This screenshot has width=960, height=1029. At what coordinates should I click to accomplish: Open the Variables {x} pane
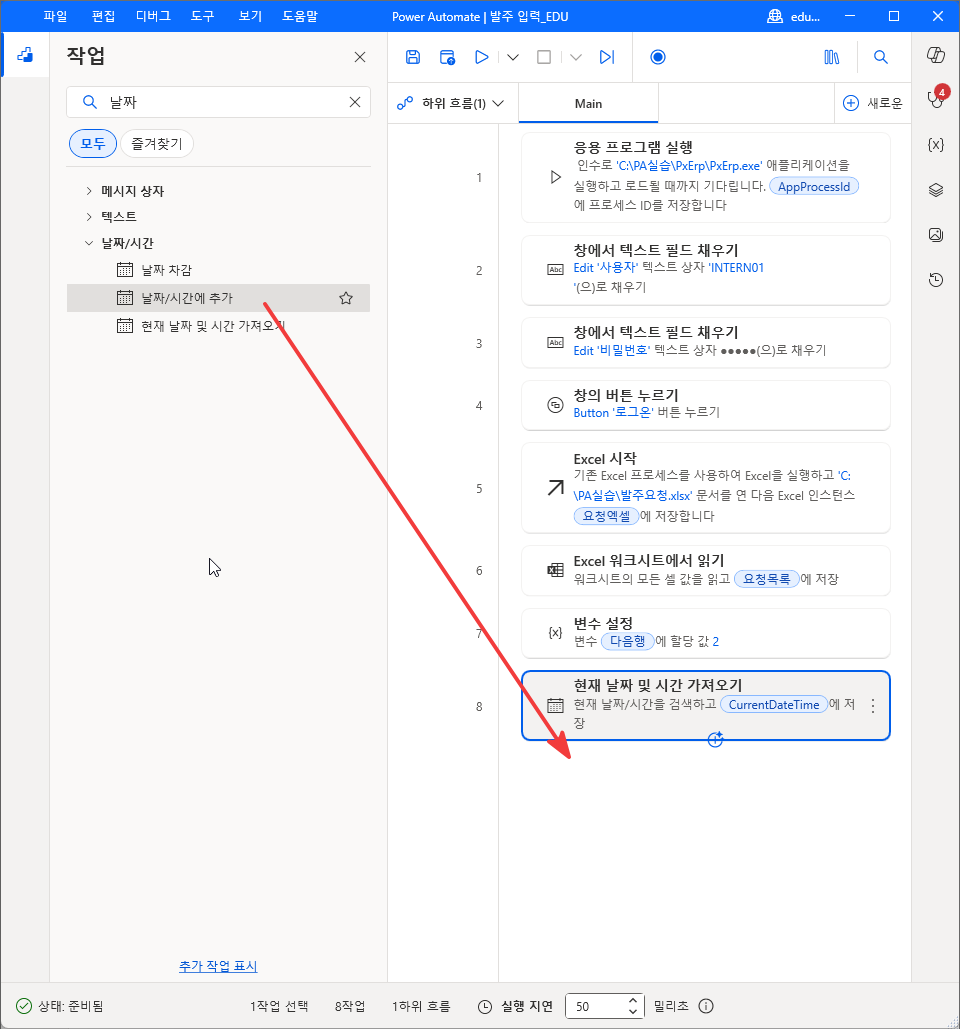click(936, 144)
